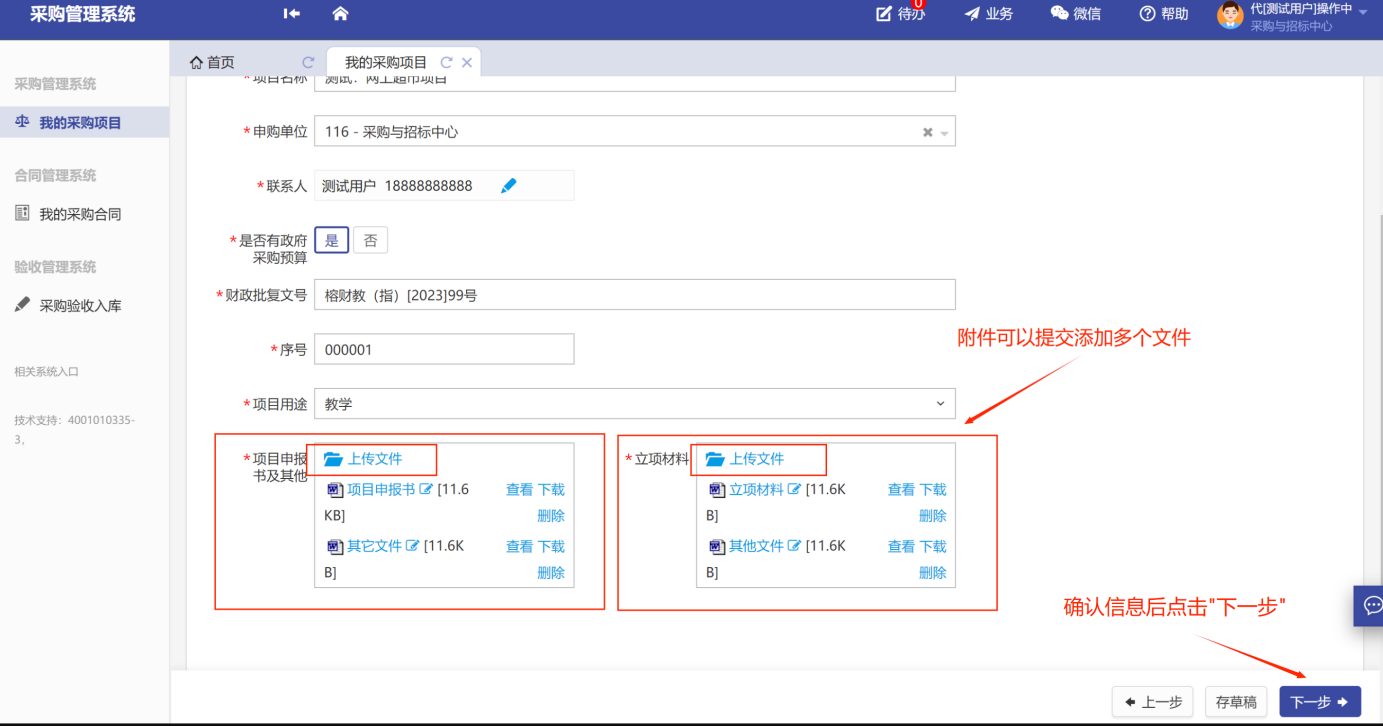Refresh 我的采购项目 tab with reload icon

(446, 62)
